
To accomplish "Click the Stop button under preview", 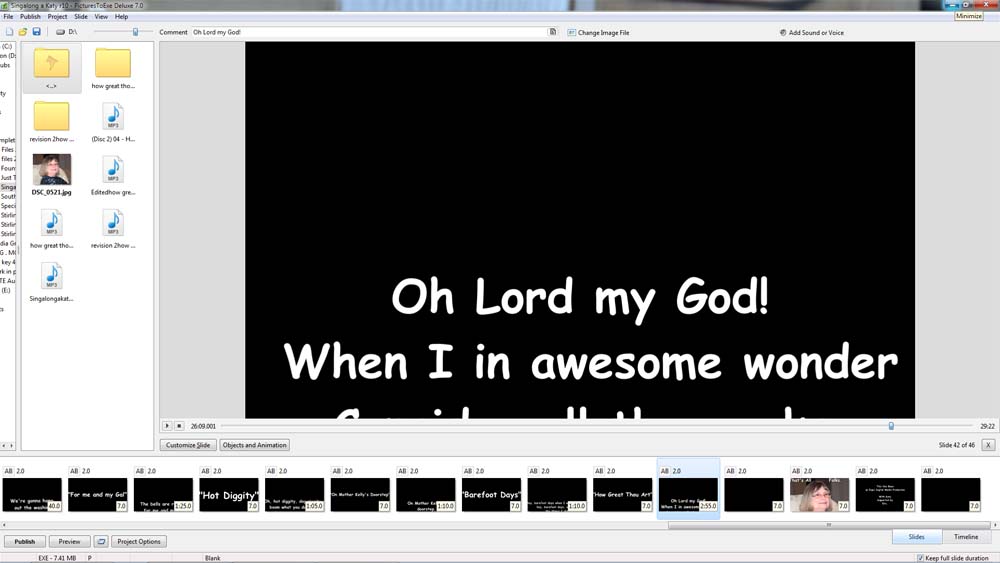I will tap(179, 426).
